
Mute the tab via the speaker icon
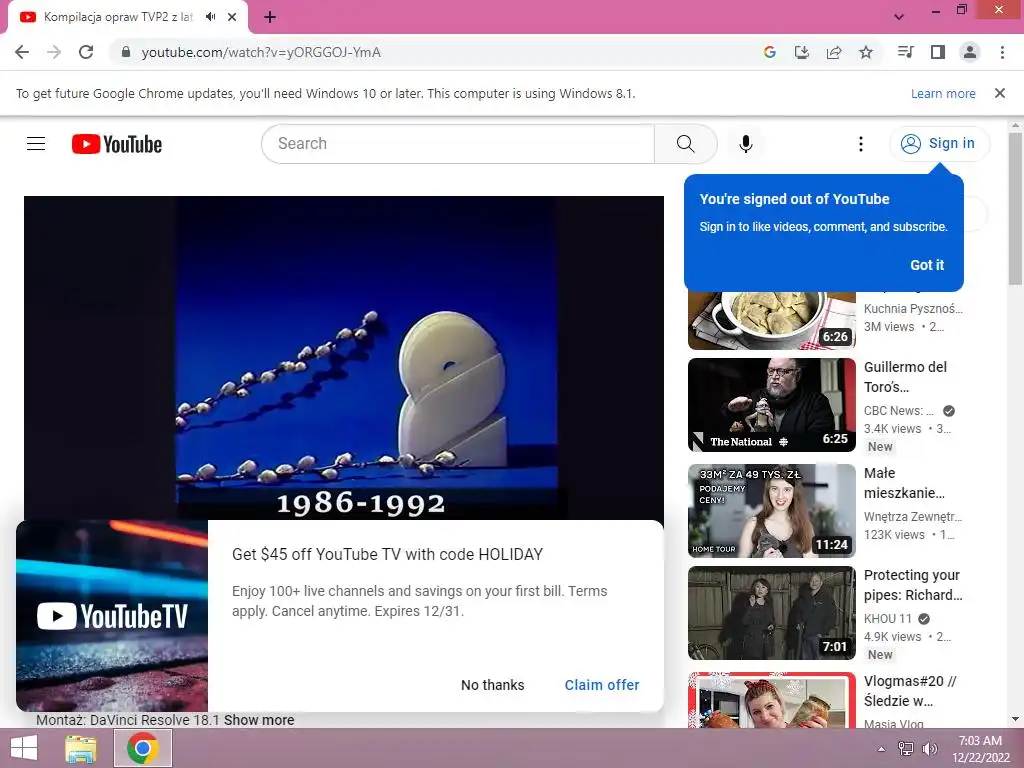[x=210, y=17]
